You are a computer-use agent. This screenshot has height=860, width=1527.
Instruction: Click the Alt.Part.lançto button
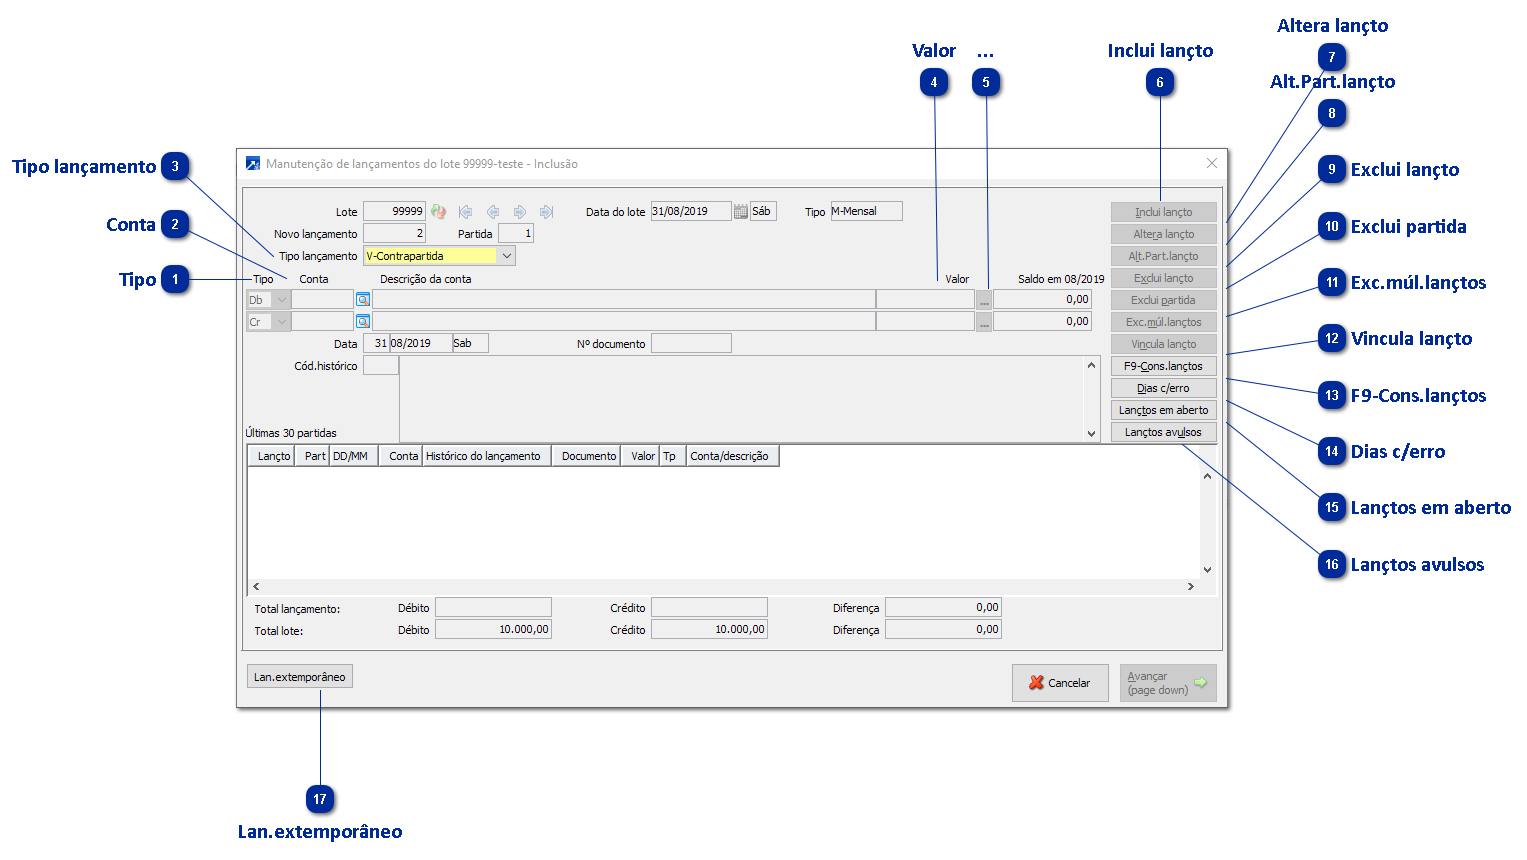[x=1164, y=256]
